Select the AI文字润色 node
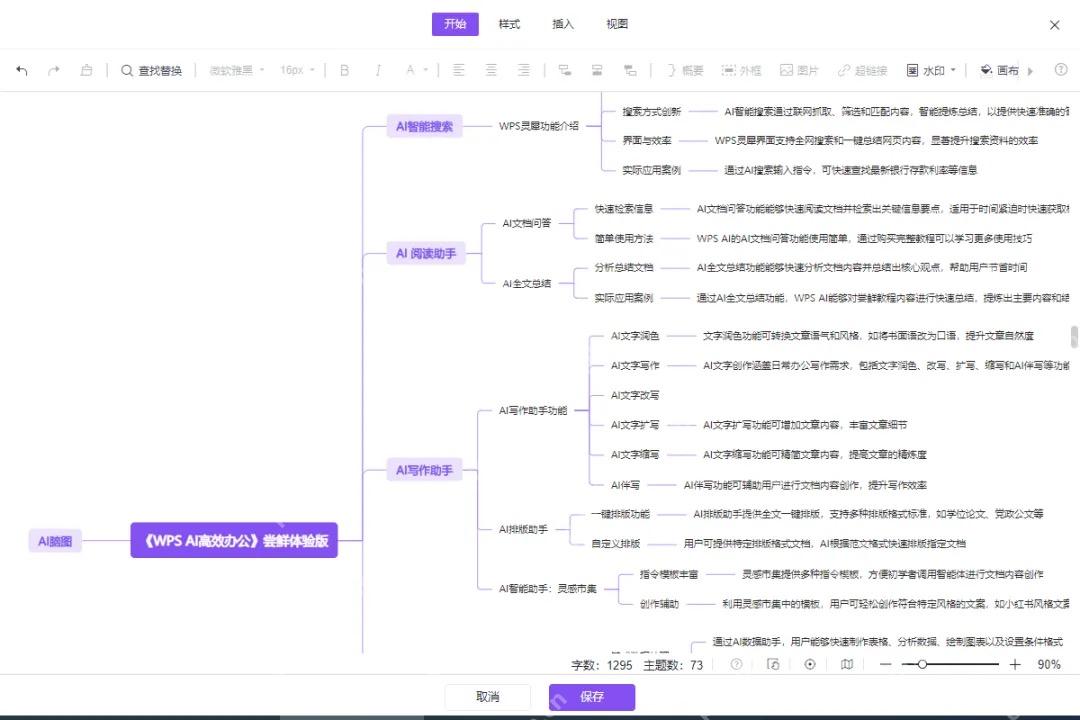 point(635,336)
